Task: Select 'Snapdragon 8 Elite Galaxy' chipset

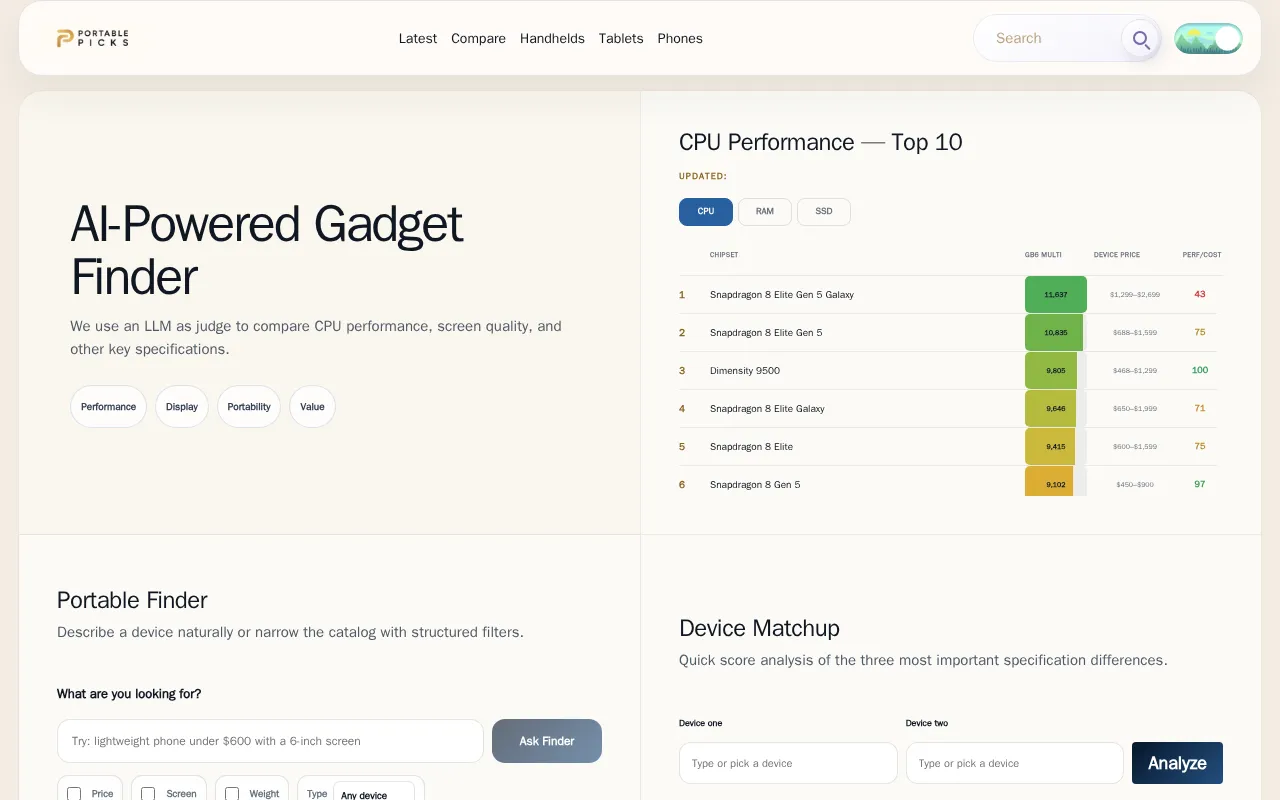Action: pos(767,409)
